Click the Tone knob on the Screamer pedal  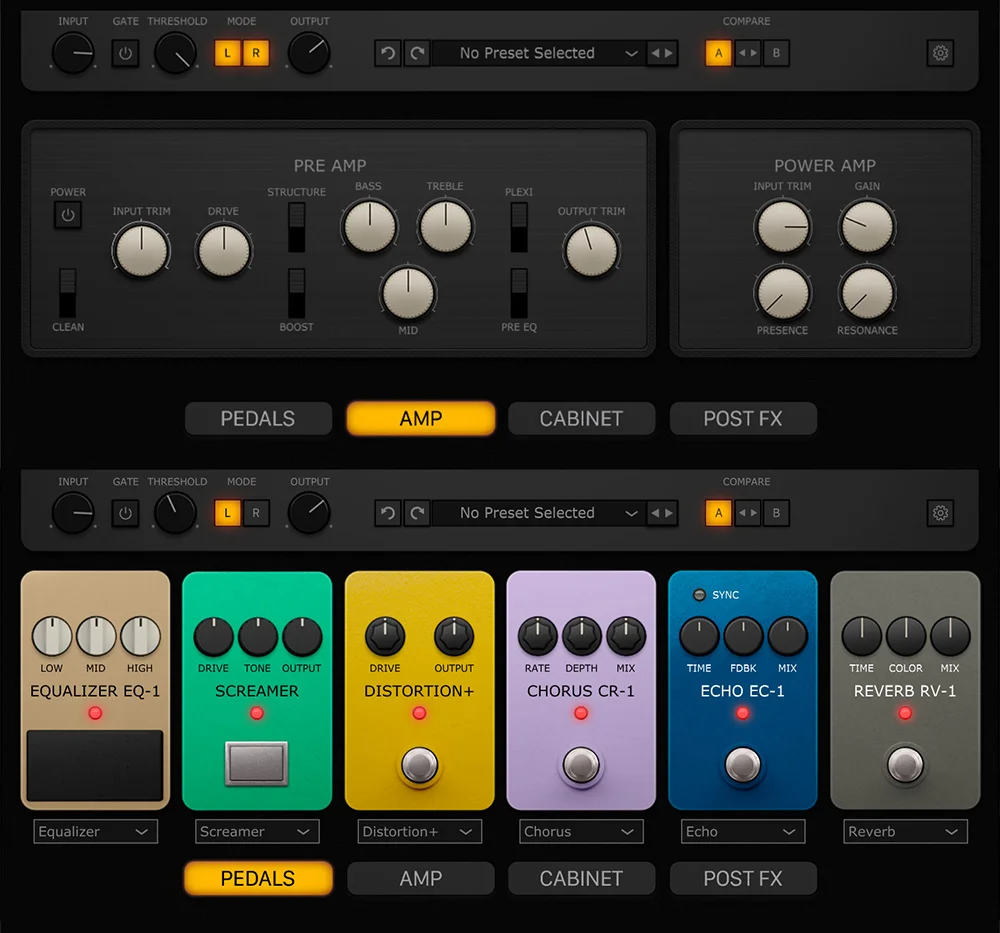[258, 636]
